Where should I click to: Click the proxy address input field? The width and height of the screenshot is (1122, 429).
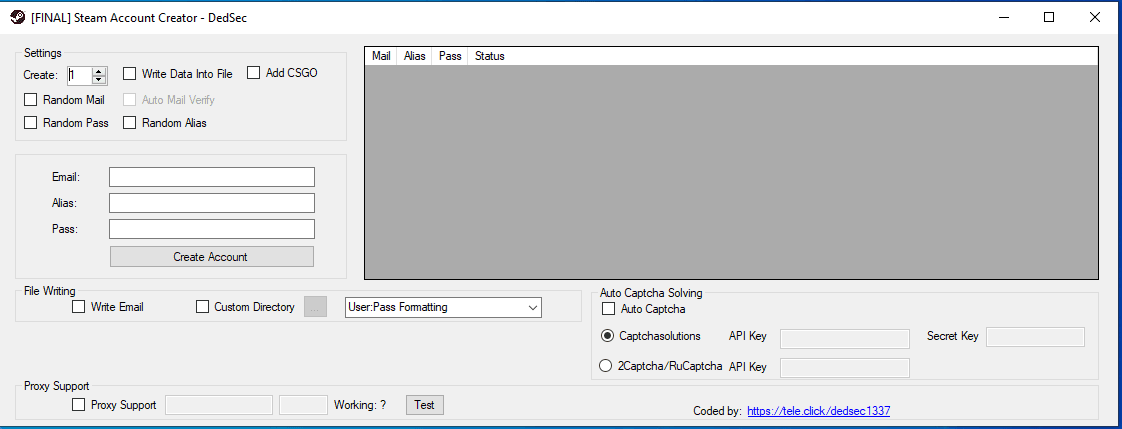coord(219,405)
